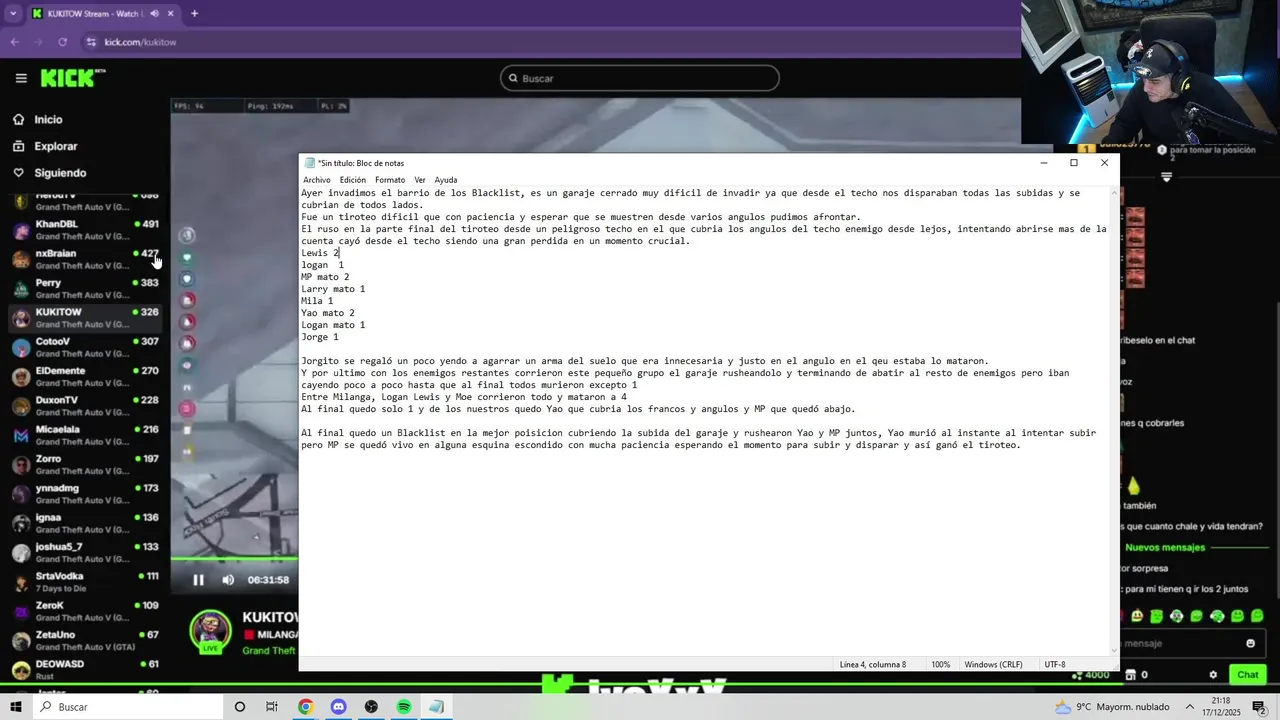The height and width of the screenshot is (720, 1280).
Task: Open SrtaVodka channel in sidebar
Action: coord(84,581)
